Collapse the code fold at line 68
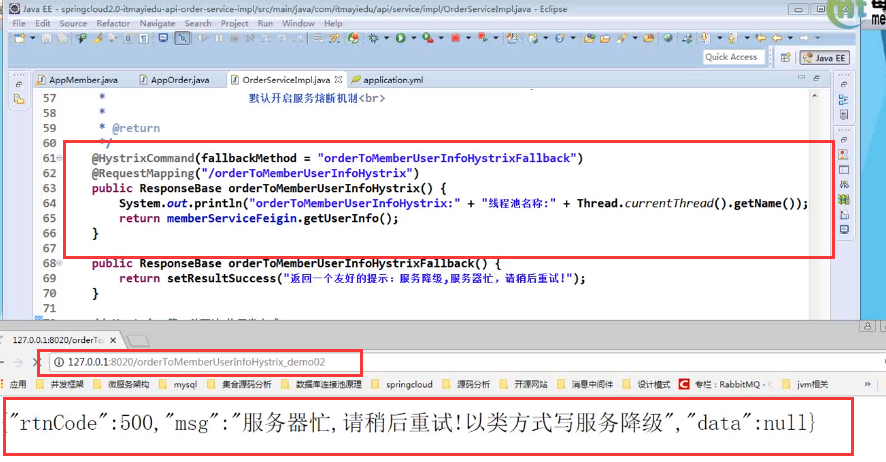Screen dimensions: 886x462 [x=59, y=263]
